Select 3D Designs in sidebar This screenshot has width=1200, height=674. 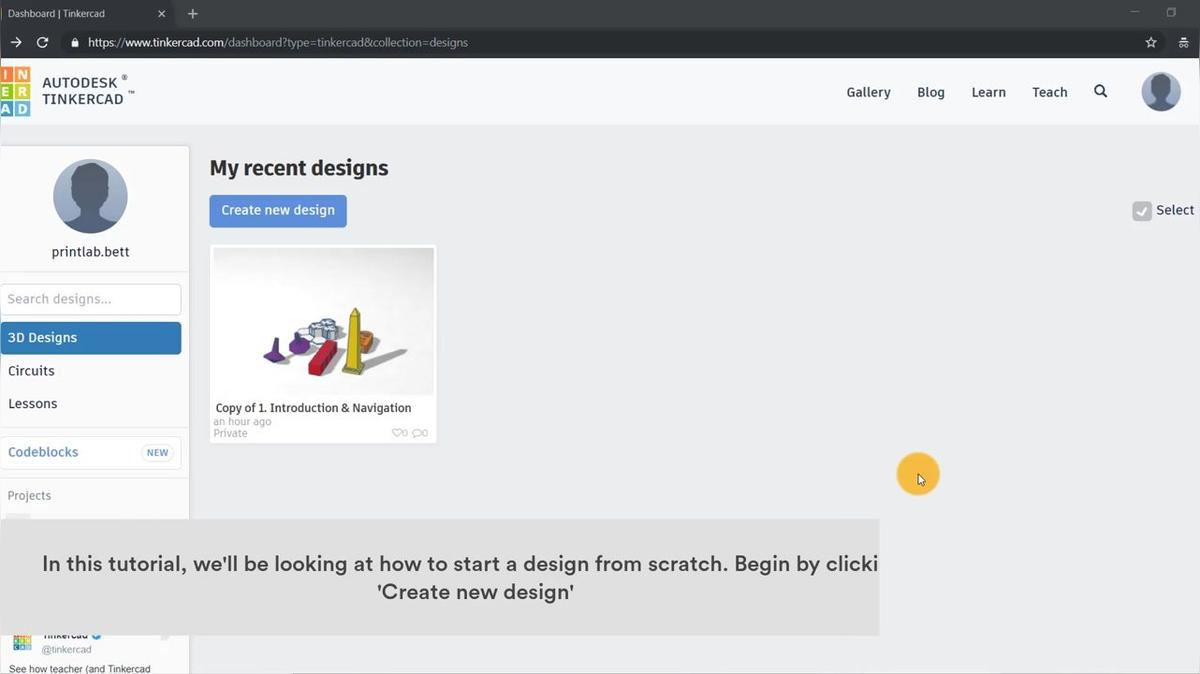click(x=91, y=338)
